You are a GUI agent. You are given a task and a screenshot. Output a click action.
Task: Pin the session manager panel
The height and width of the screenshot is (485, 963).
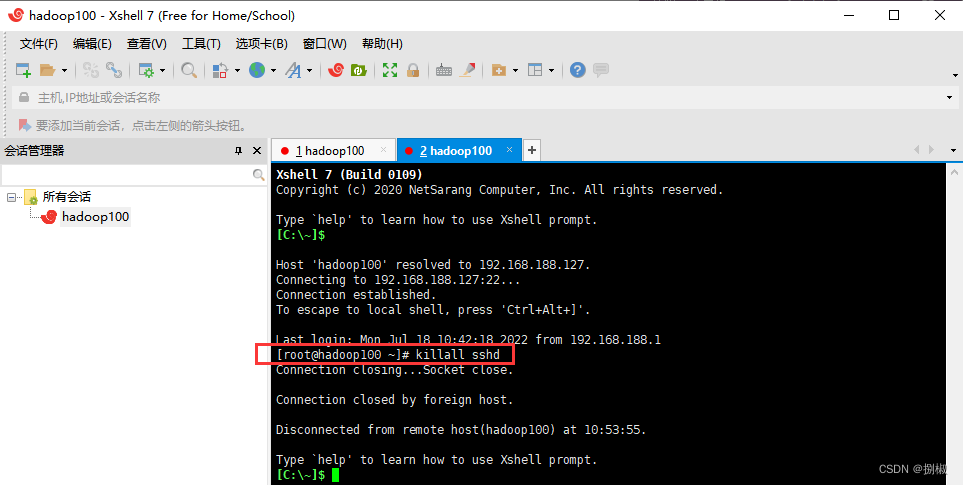coord(239,151)
